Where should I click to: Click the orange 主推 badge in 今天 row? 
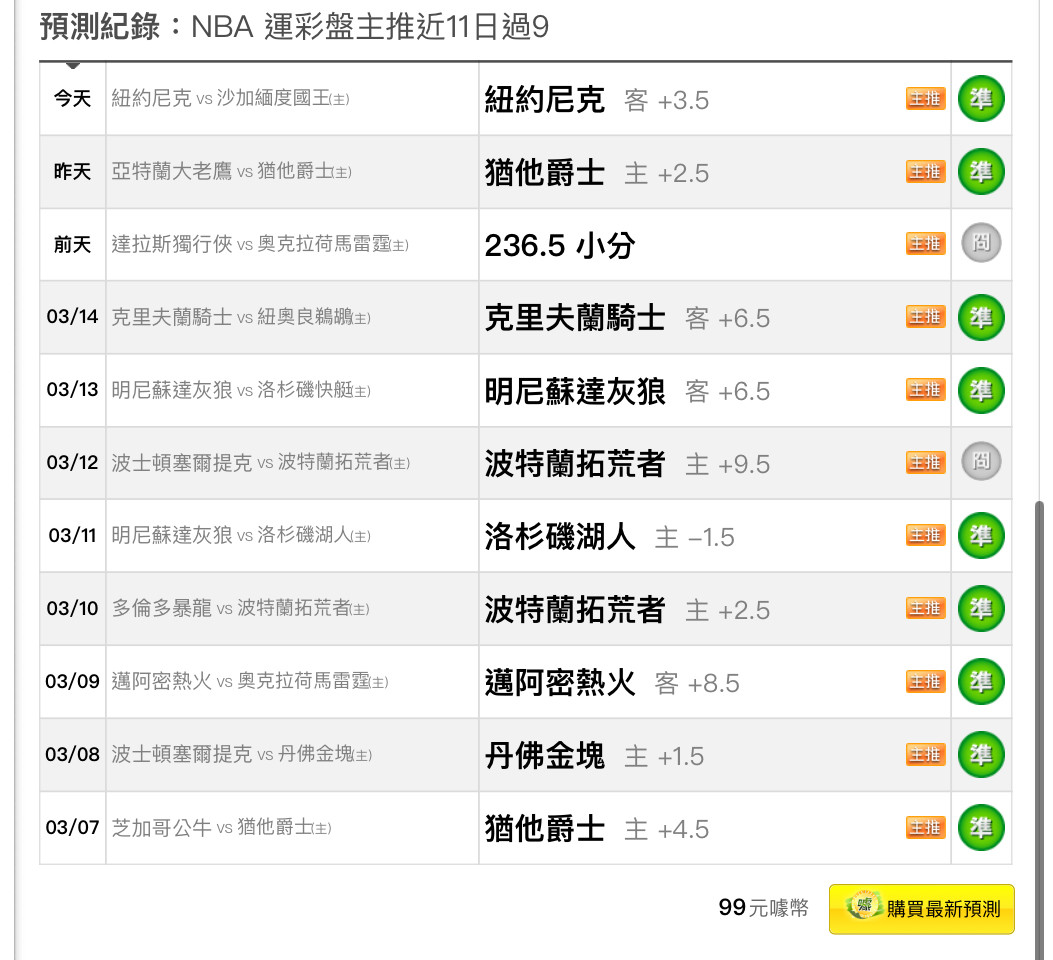point(925,99)
